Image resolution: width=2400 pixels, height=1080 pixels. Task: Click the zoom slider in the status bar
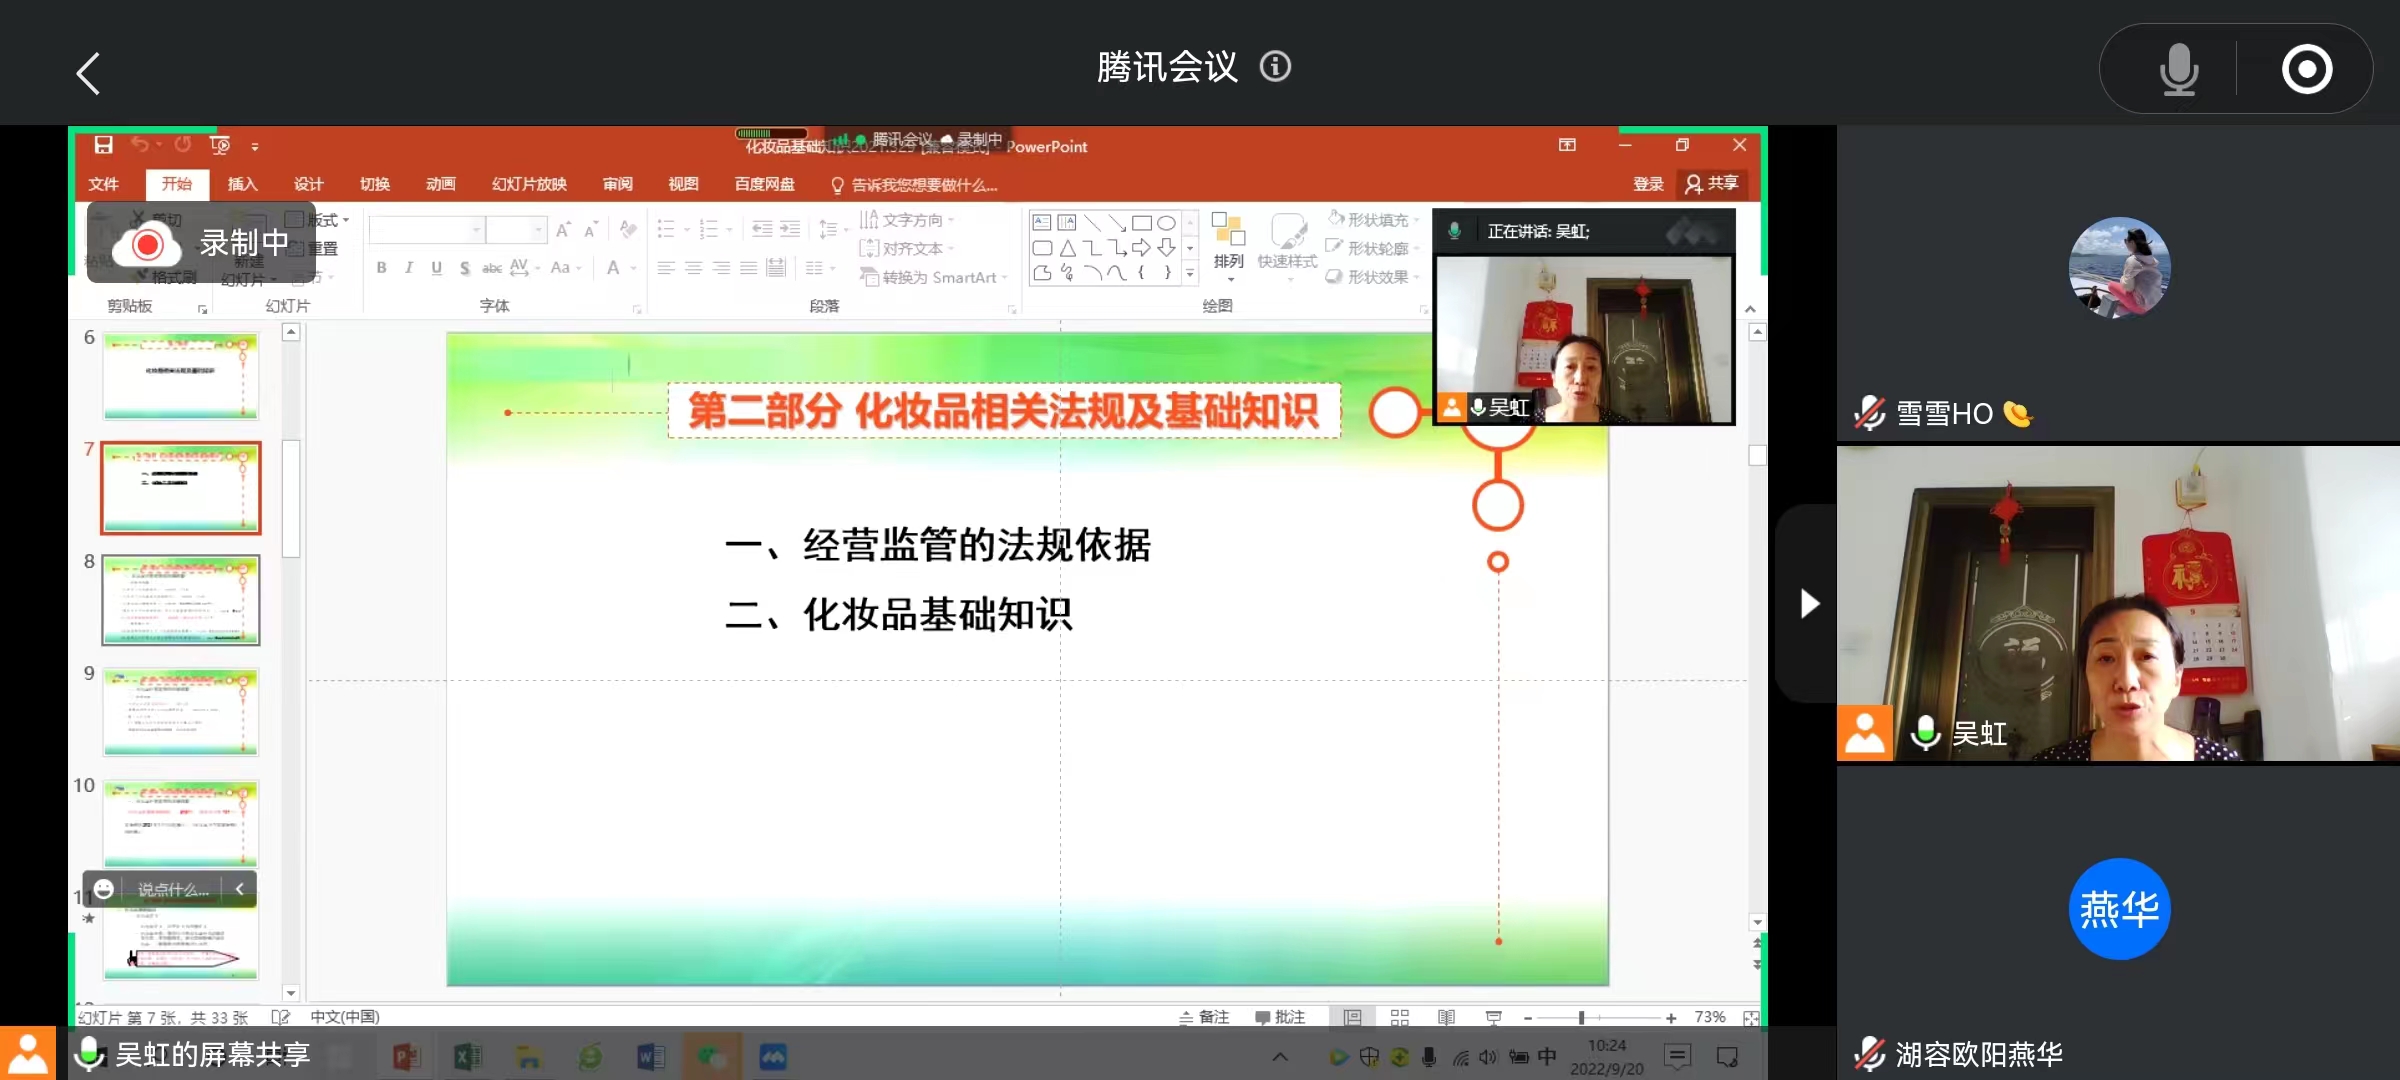tap(1581, 1018)
